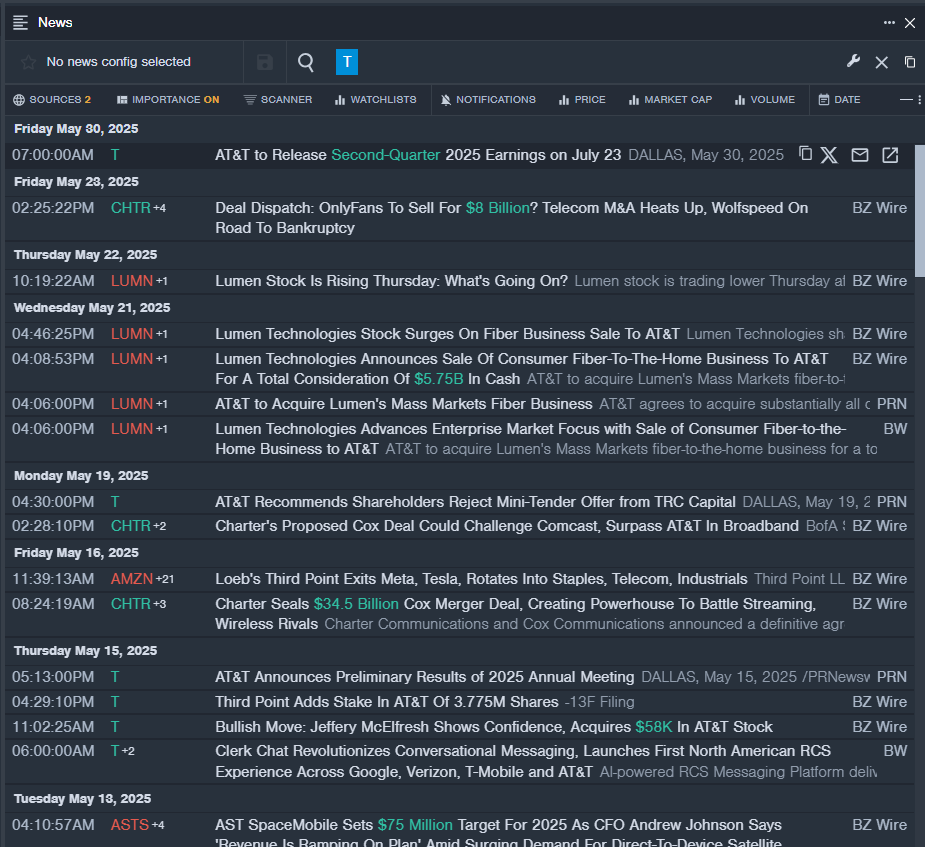Image resolution: width=925 pixels, height=847 pixels.
Task: Duplicate news window via copy icon
Action: (910, 62)
